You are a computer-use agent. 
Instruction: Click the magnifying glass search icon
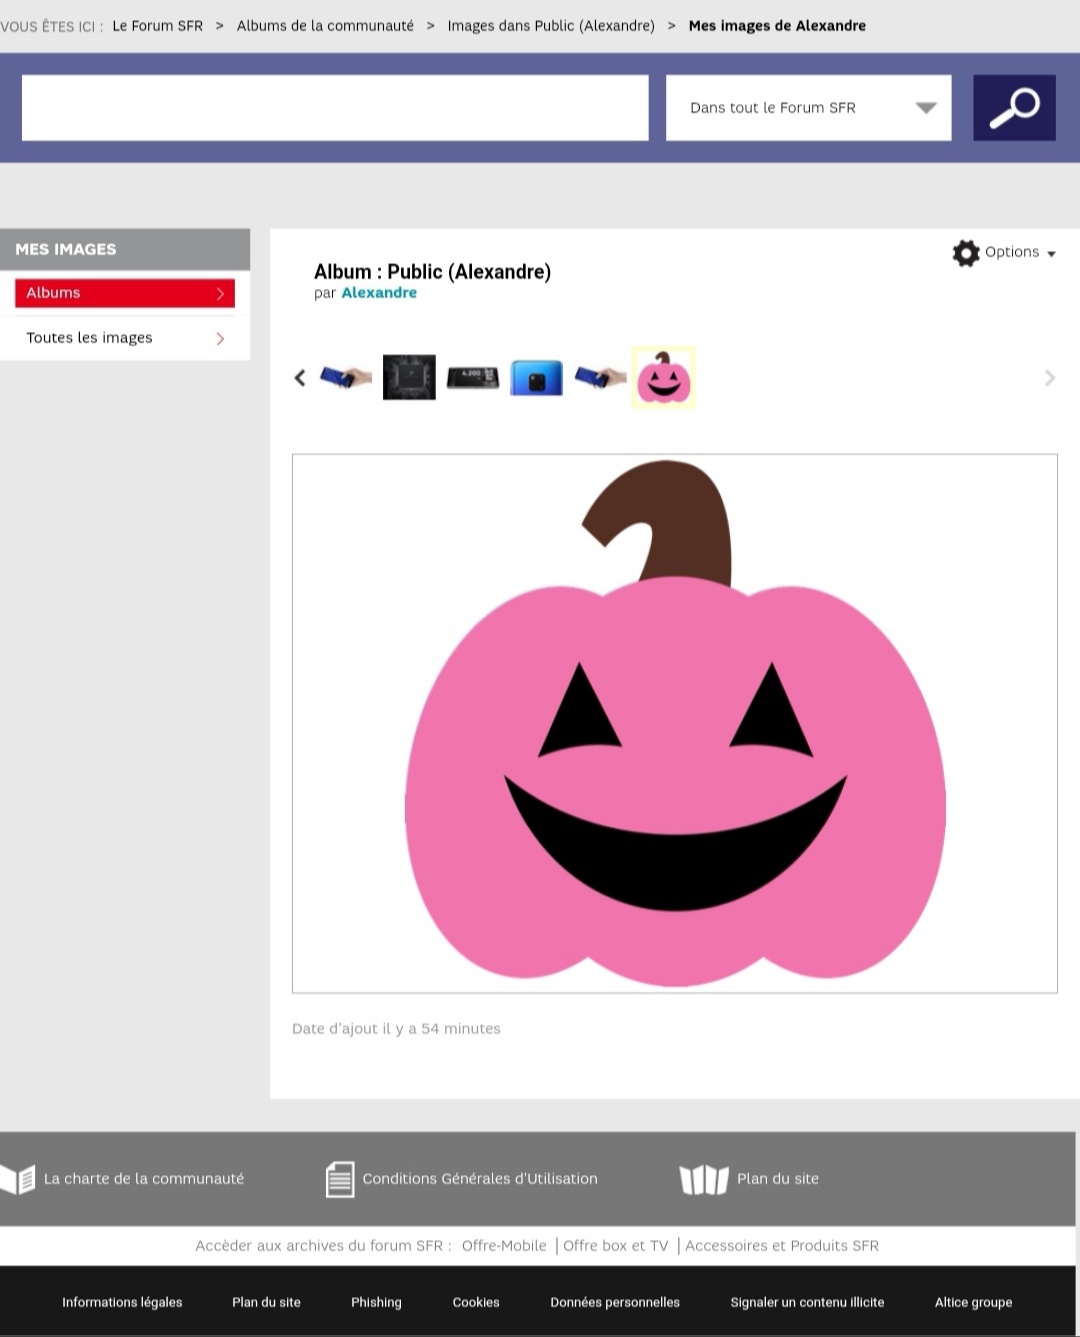(1014, 107)
